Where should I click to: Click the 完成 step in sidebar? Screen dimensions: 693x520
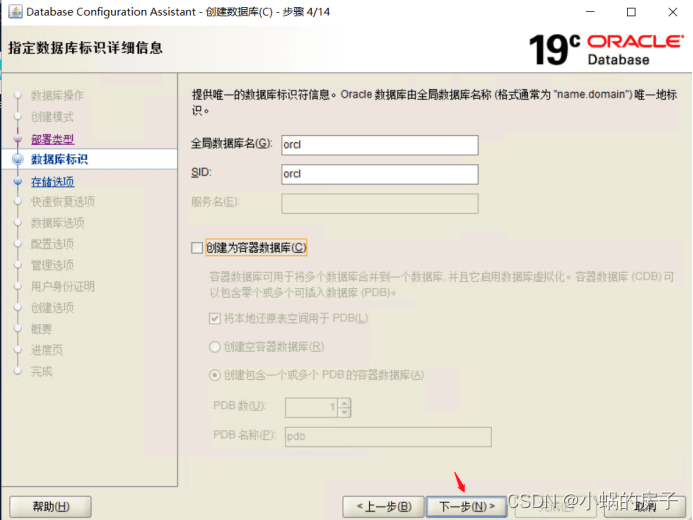coord(42,371)
